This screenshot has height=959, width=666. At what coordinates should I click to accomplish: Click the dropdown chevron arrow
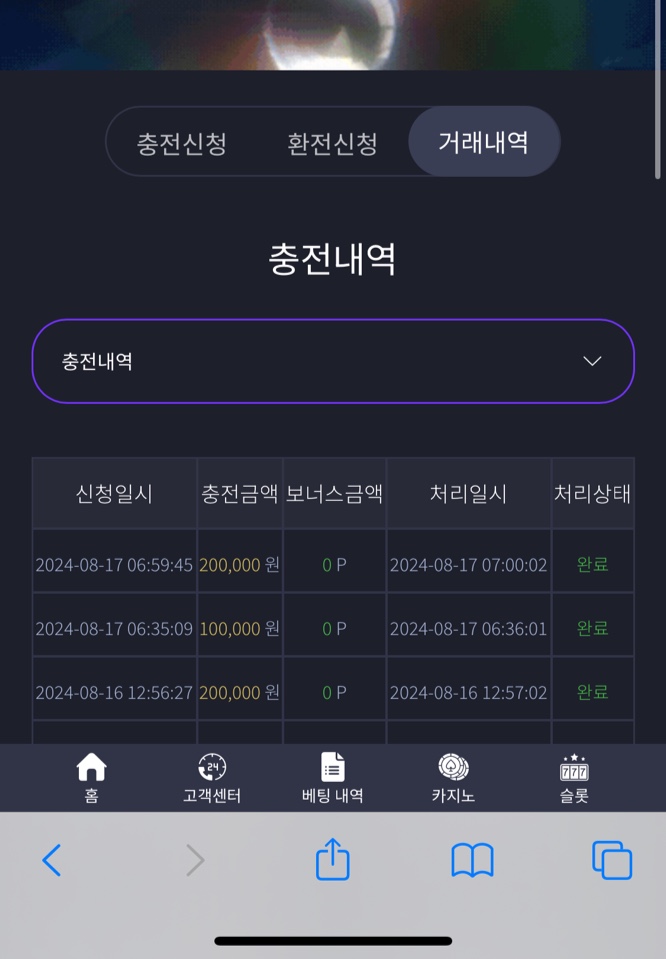click(x=592, y=361)
